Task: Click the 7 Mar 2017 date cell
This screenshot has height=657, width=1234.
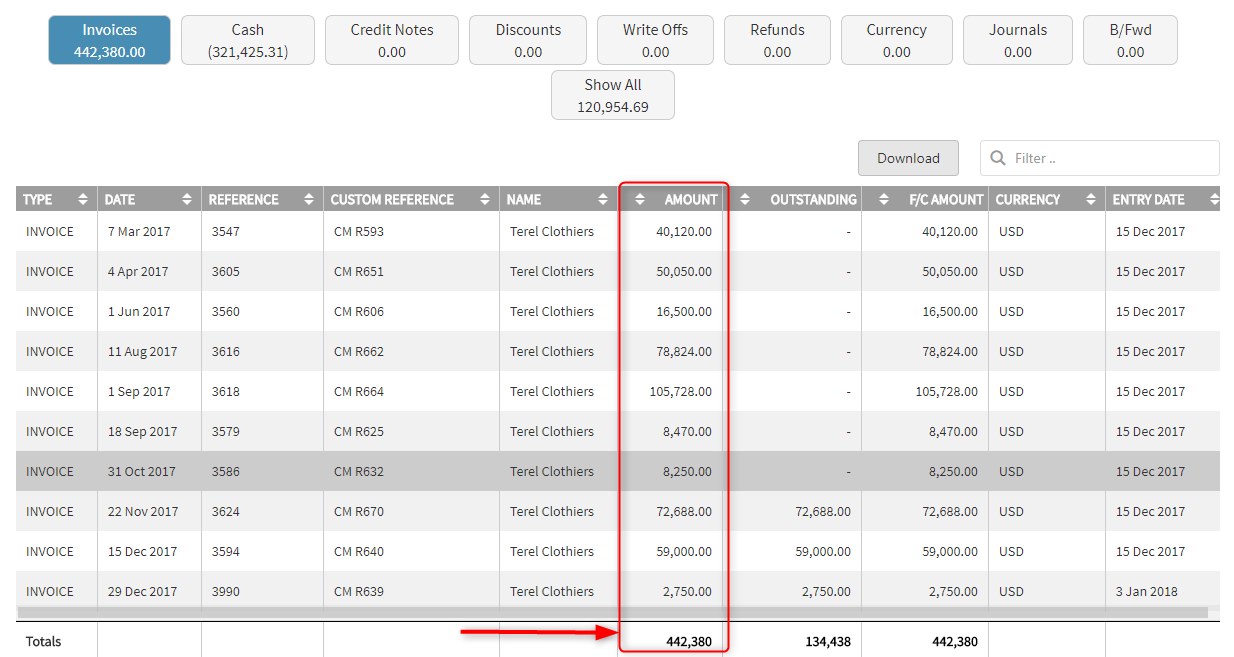Action: [139, 231]
